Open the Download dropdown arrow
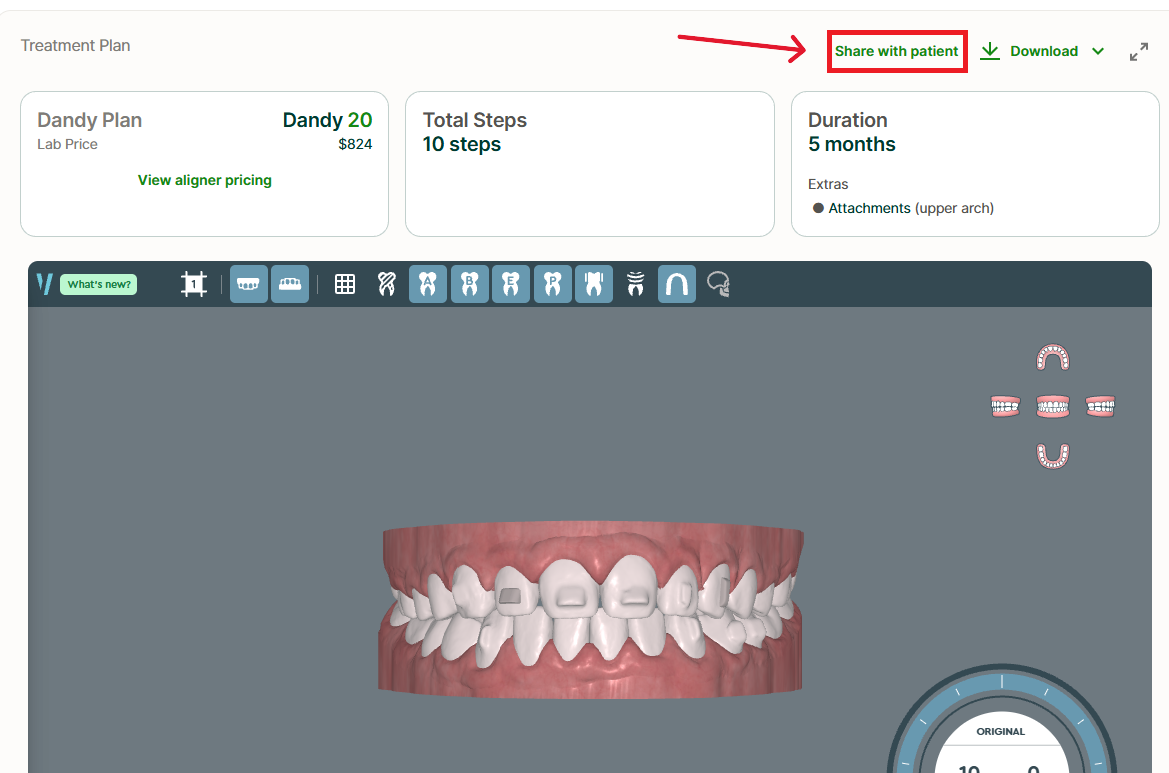The height and width of the screenshot is (773, 1169). tap(1098, 51)
